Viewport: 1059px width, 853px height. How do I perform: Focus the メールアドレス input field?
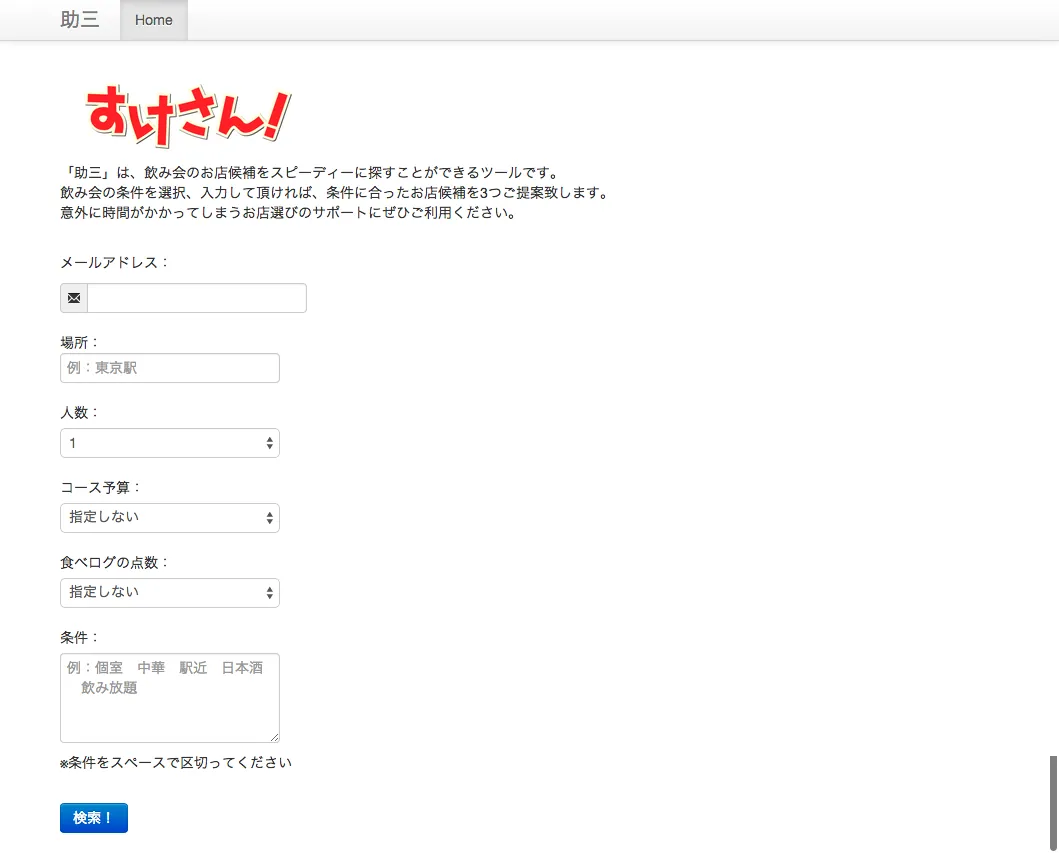[x=197, y=298]
